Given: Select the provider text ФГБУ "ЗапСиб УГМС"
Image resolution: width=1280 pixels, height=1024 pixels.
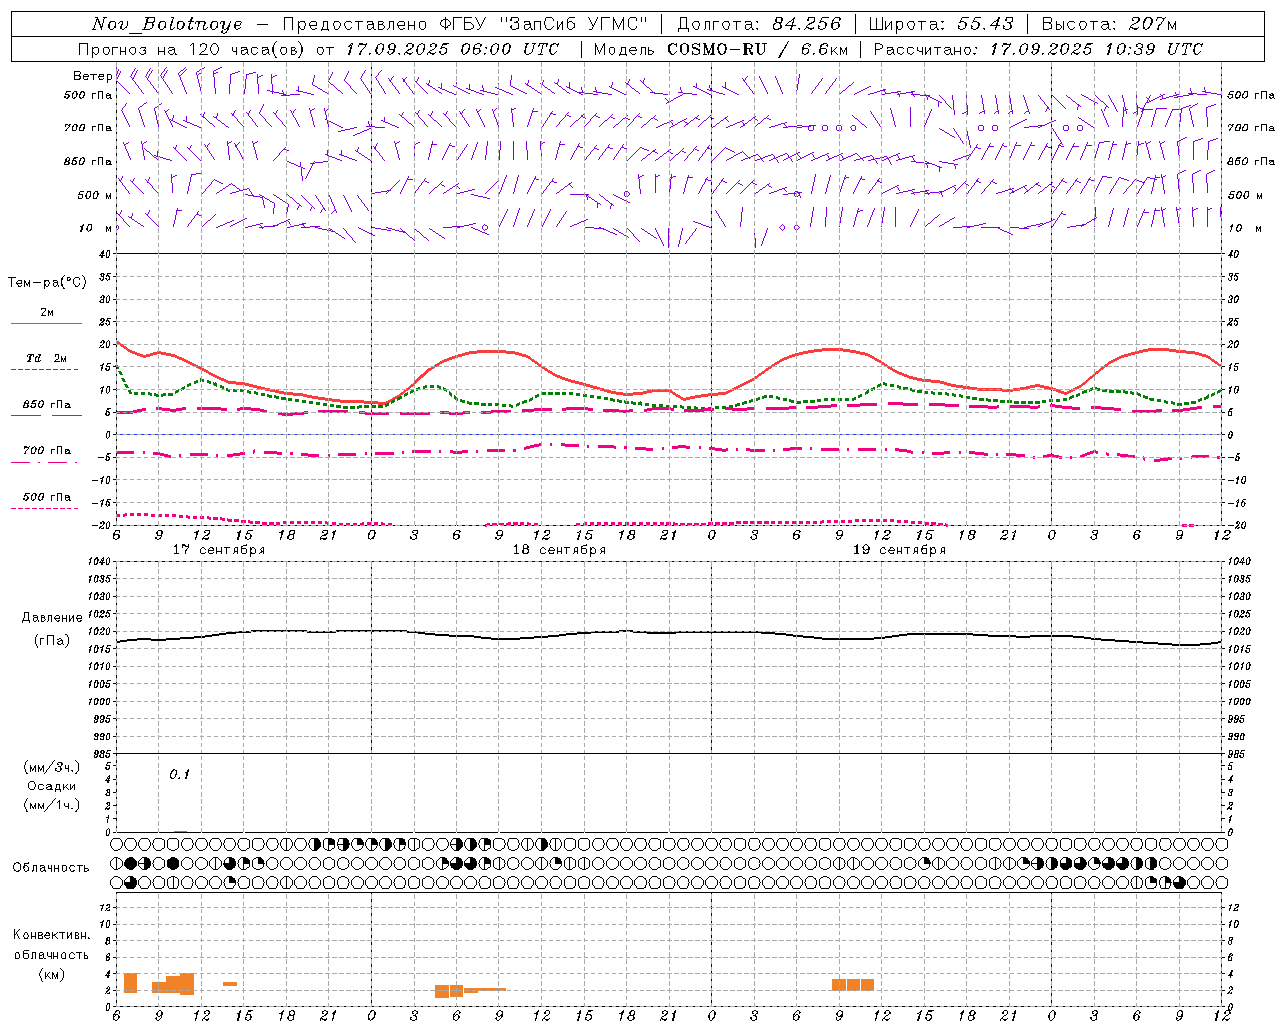Looking at the screenshot, I should click(544, 24).
